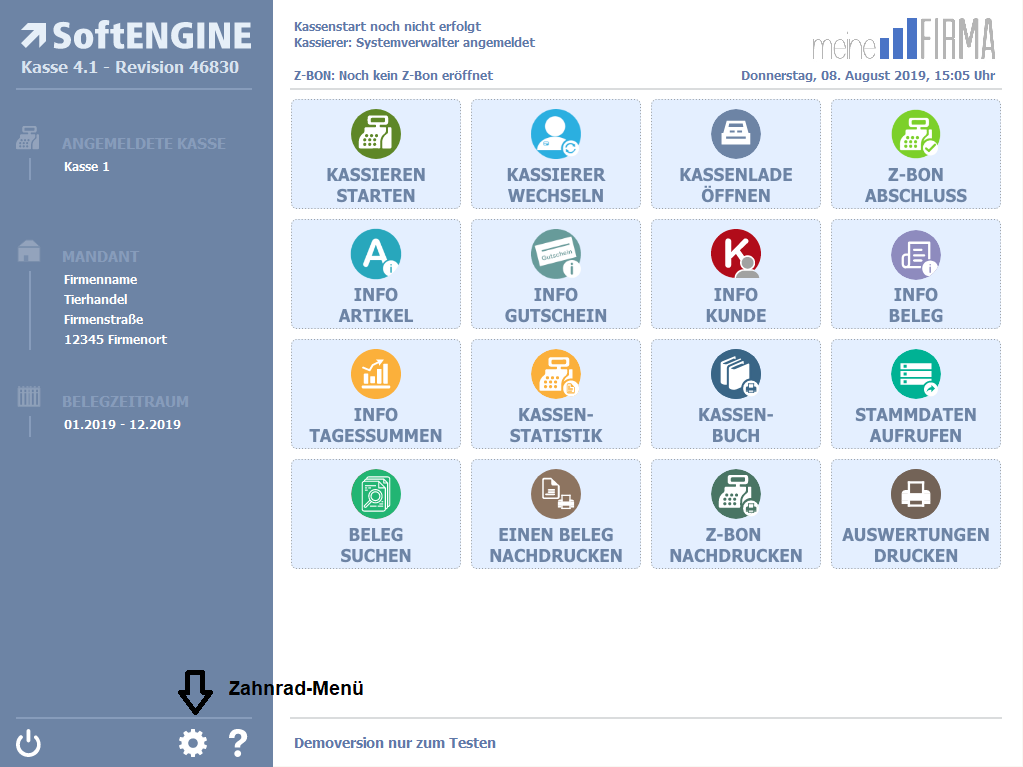This screenshot has height=767, width=1023.
Task: Open the Info Kunde customer tile
Action: pos(736,274)
